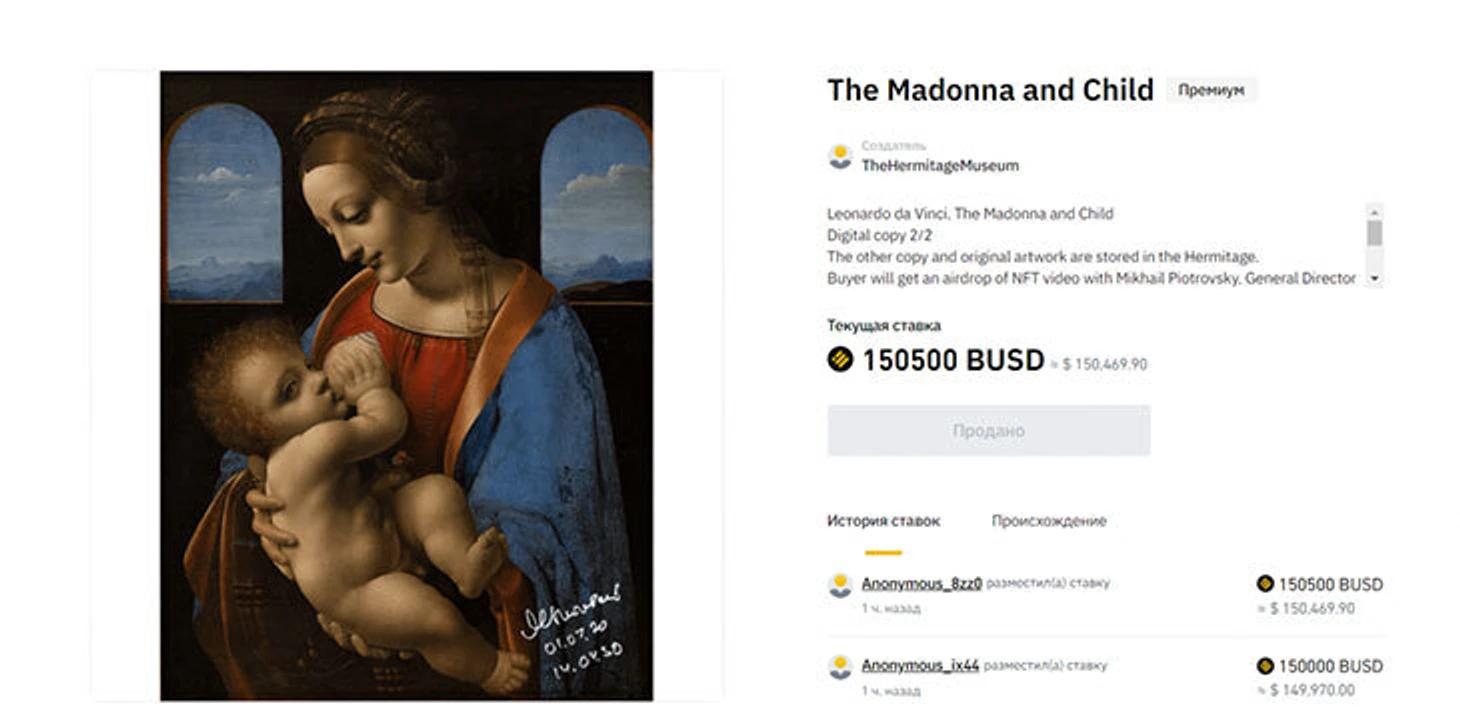Viewport: 1460px width, 712px height.
Task: Click BUSD coin icon next to 150500 bid entry
Action: point(1265,584)
